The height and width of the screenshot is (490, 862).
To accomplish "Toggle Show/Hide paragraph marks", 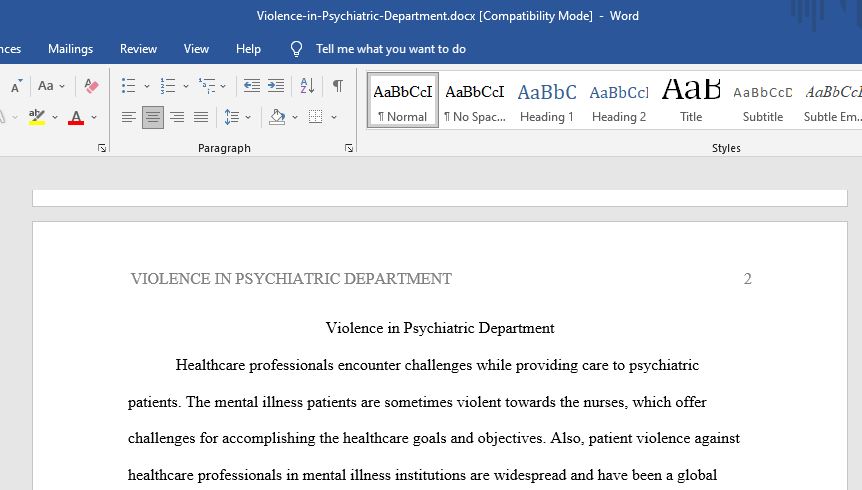I will tap(338, 86).
